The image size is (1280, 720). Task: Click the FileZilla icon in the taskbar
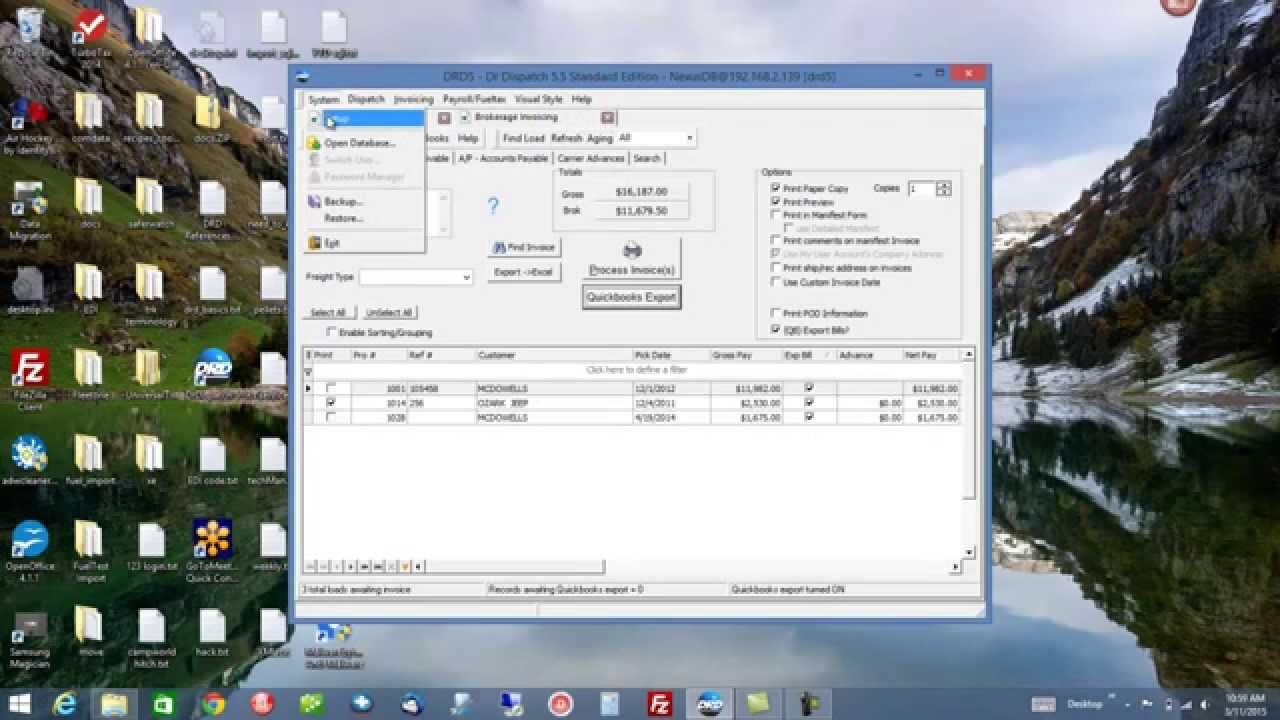pyautogui.click(x=660, y=704)
